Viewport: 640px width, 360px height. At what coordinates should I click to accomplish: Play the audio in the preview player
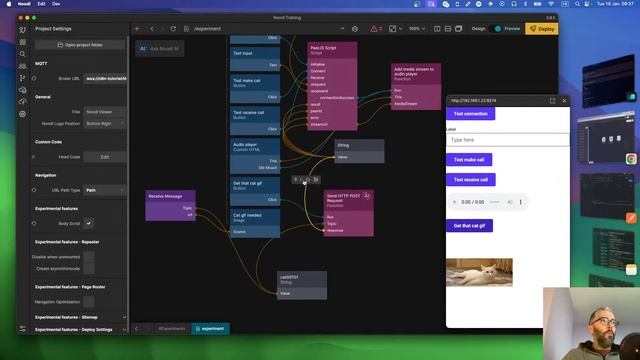click(454, 202)
